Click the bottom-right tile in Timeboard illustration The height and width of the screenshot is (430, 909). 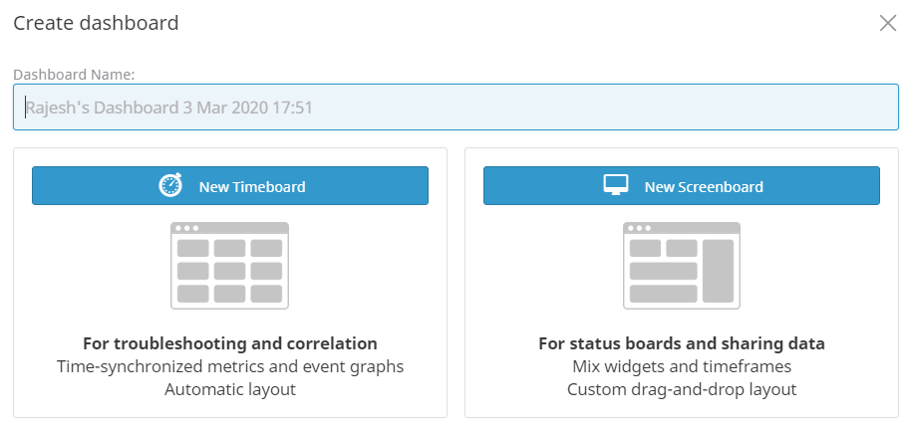(266, 293)
